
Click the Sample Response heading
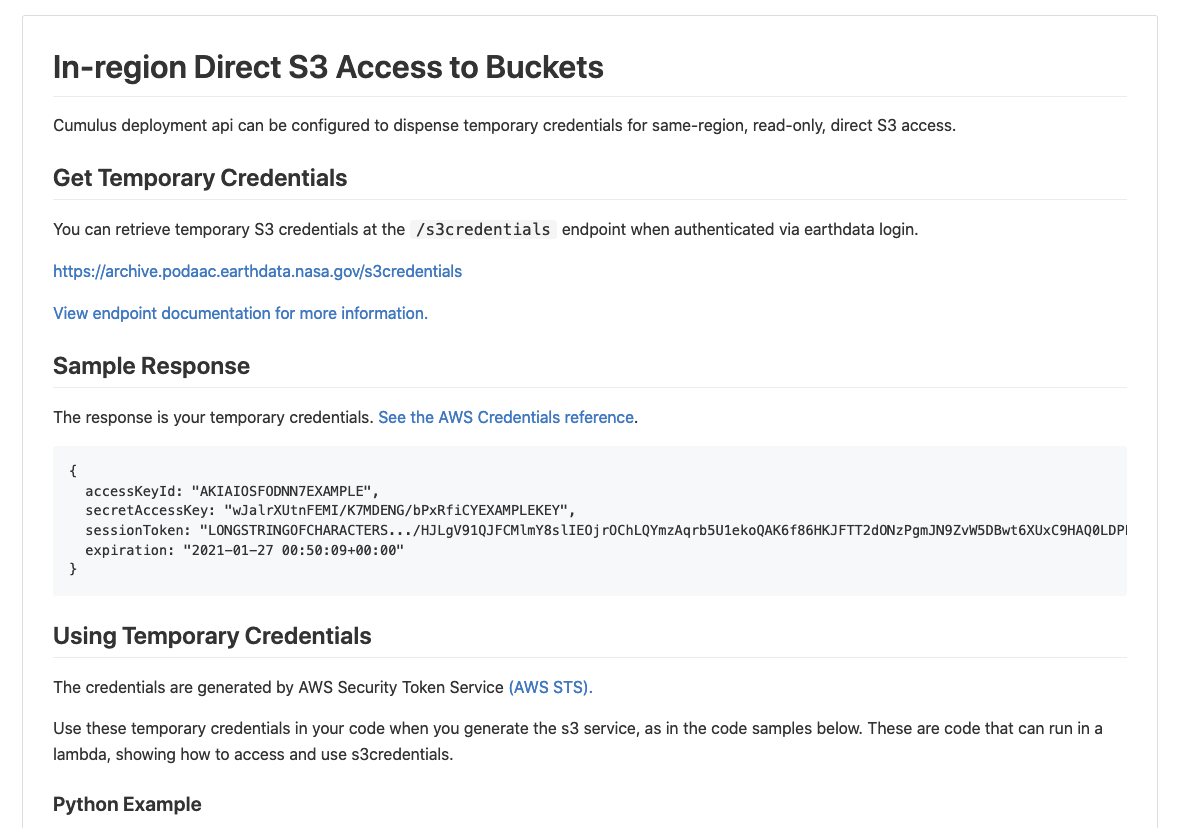151,366
